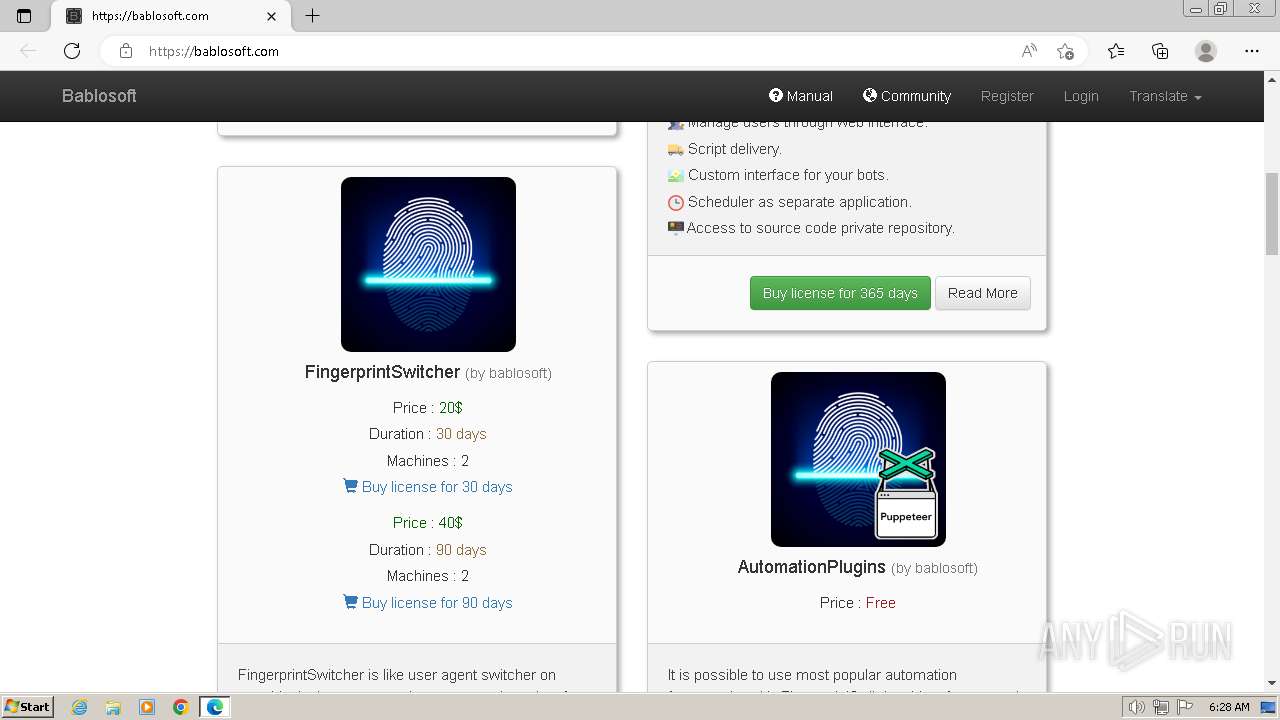Click the Read More button
The height and width of the screenshot is (720, 1280).
click(x=983, y=293)
